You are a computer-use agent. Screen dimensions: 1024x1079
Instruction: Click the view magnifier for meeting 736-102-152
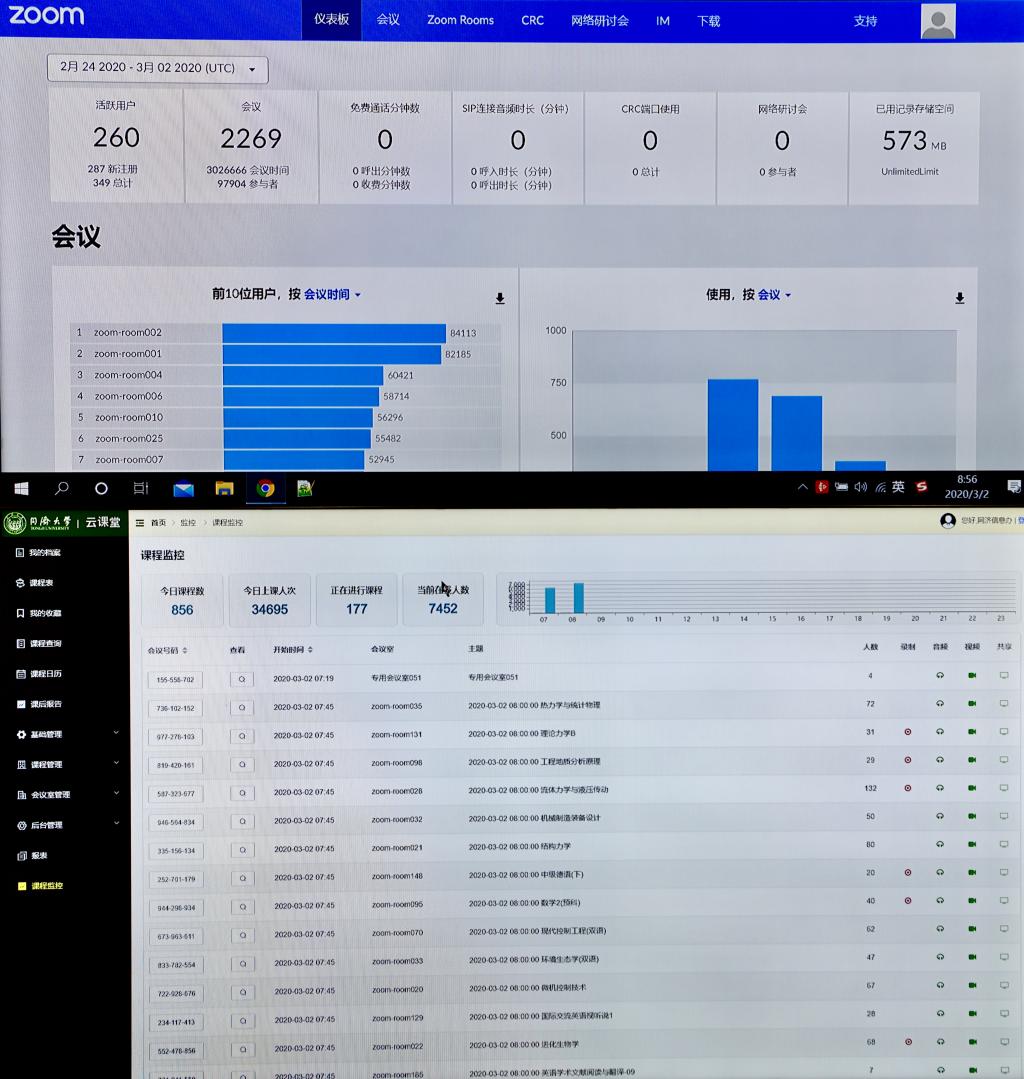[x=241, y=707]
